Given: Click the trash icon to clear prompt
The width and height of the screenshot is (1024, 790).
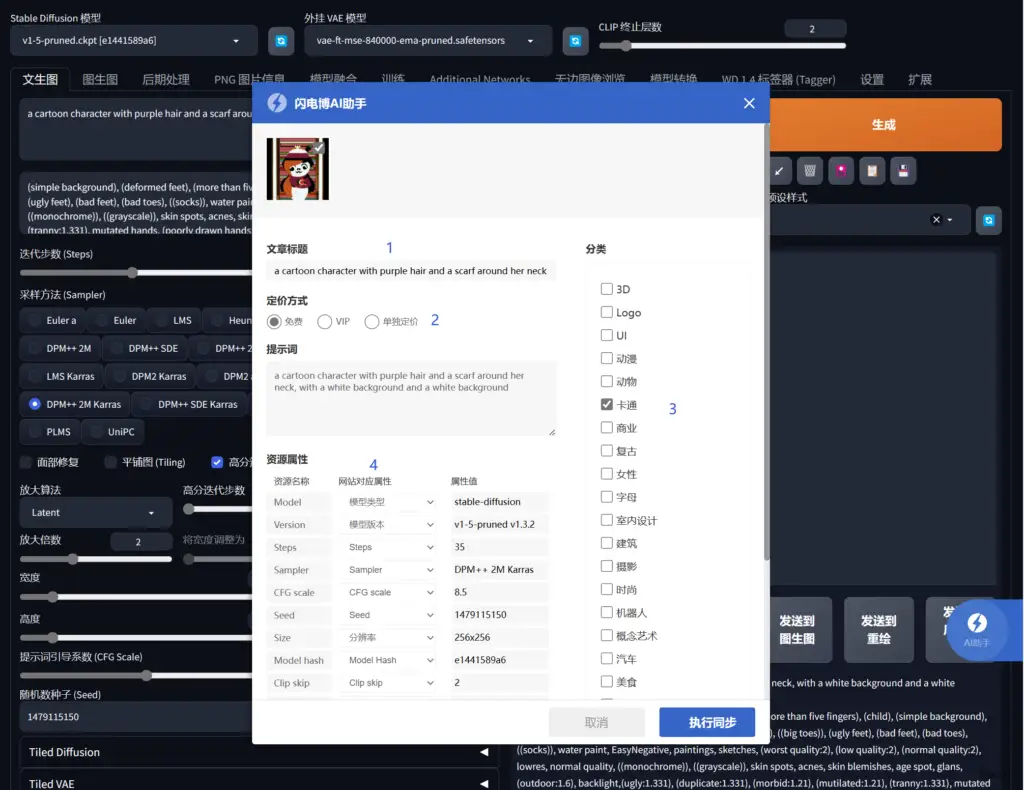Looking at the screenshot, I should [810, 171].
